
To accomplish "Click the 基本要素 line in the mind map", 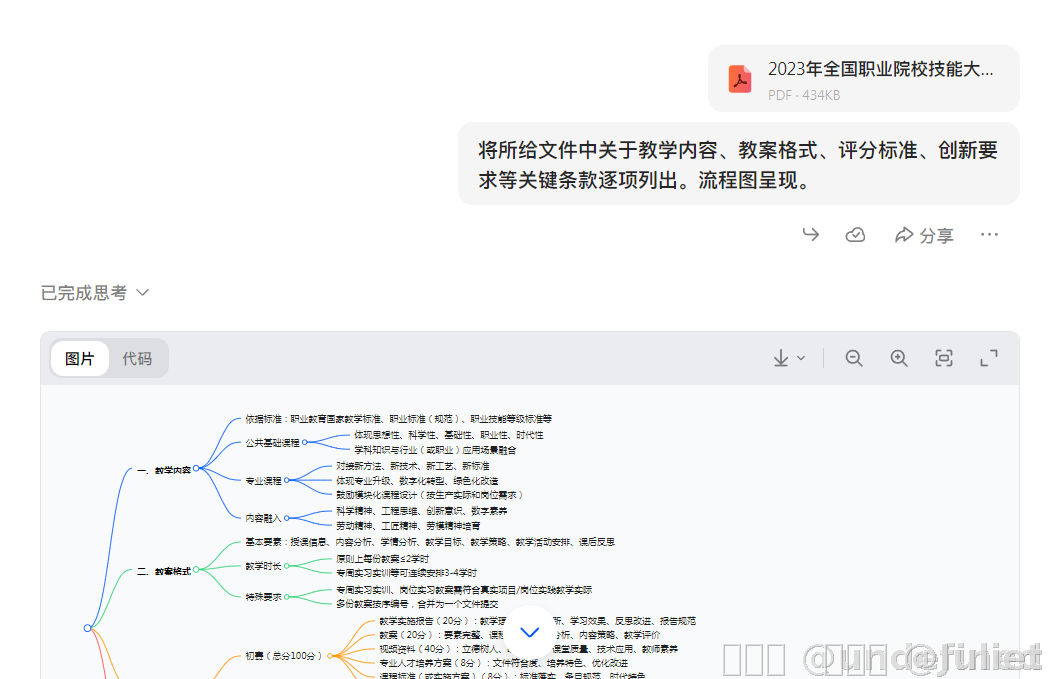I will pos(430,542).
